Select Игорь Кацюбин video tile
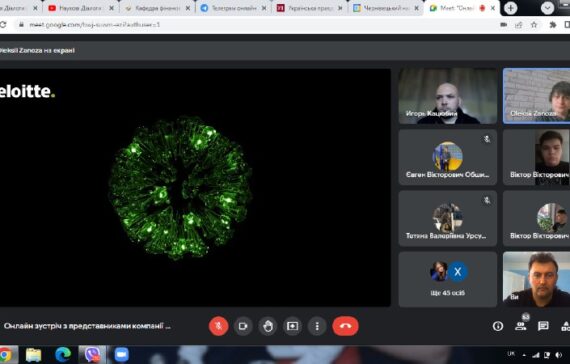This screenshot has height=364, width=570. (448, 96)
